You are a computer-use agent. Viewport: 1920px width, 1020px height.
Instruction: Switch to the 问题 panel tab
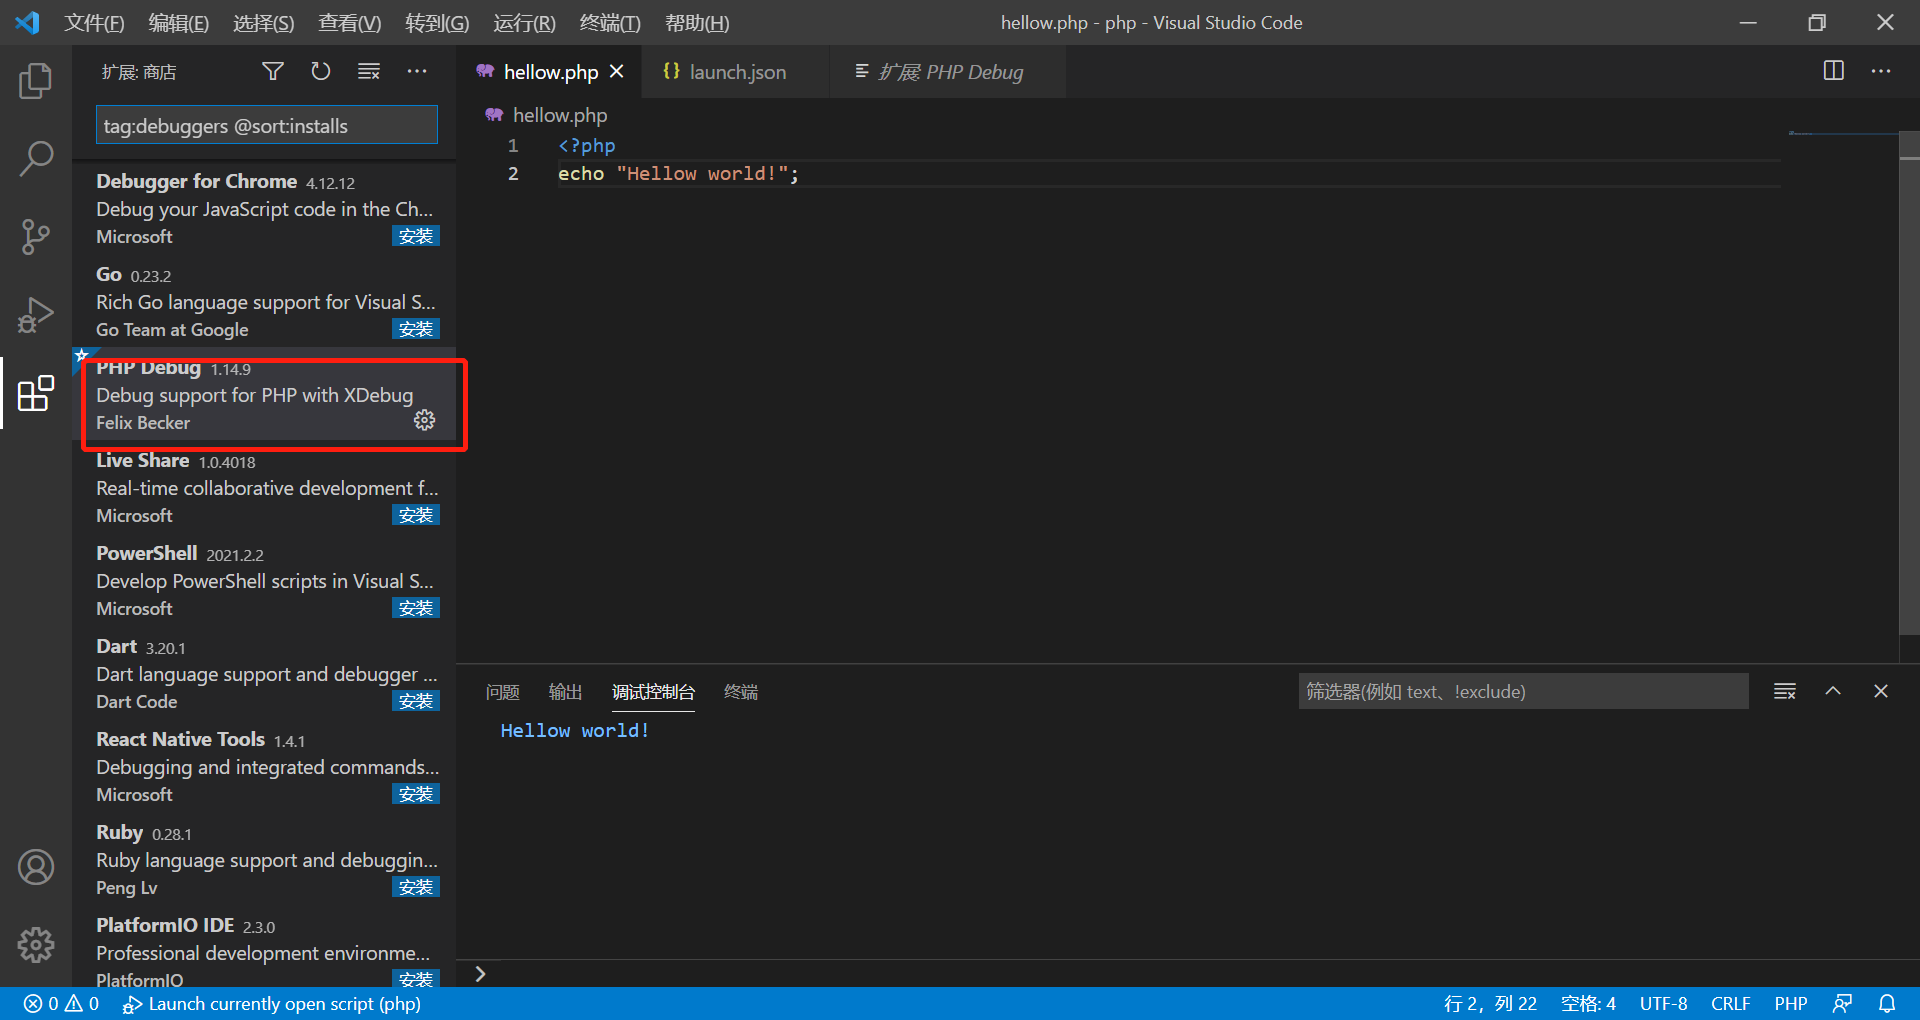pyautogui.click(x=503, y=692)
